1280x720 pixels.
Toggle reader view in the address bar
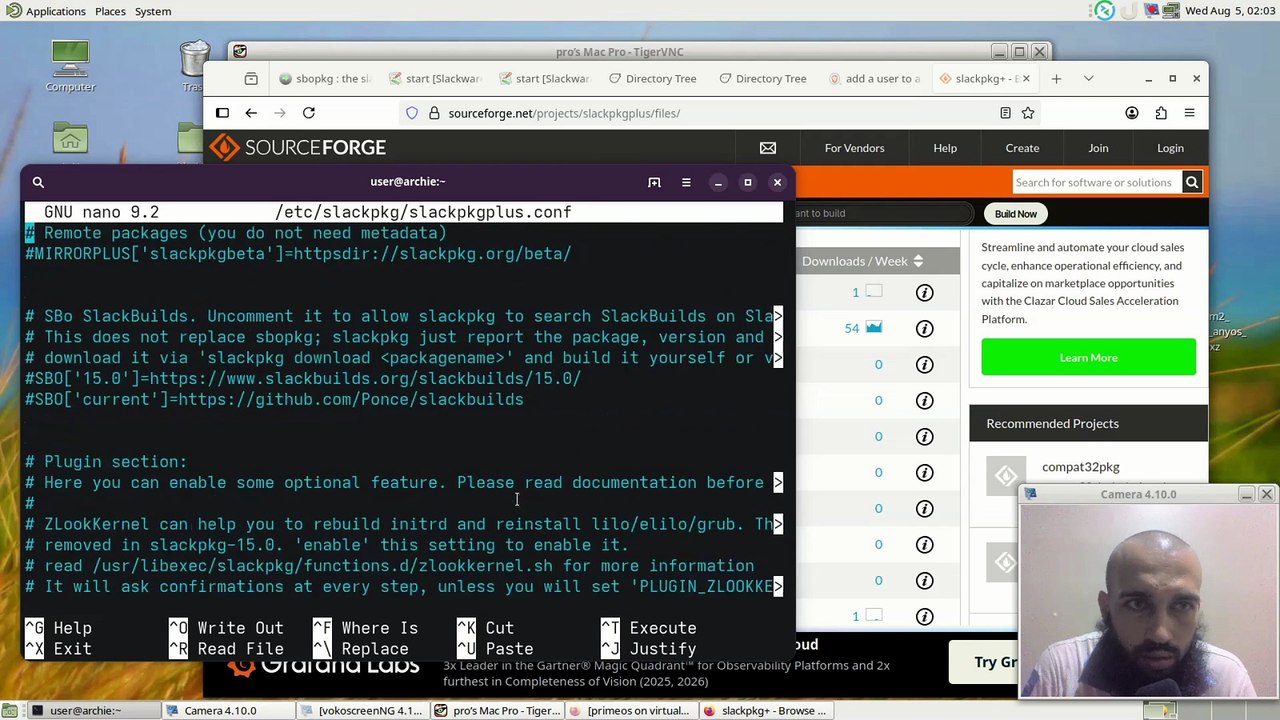click(1005, 113)
